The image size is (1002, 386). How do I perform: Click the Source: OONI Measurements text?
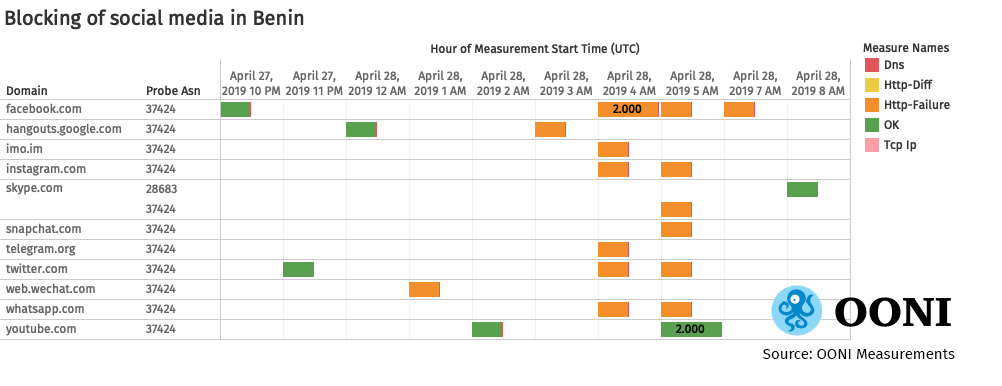point(858,354)
